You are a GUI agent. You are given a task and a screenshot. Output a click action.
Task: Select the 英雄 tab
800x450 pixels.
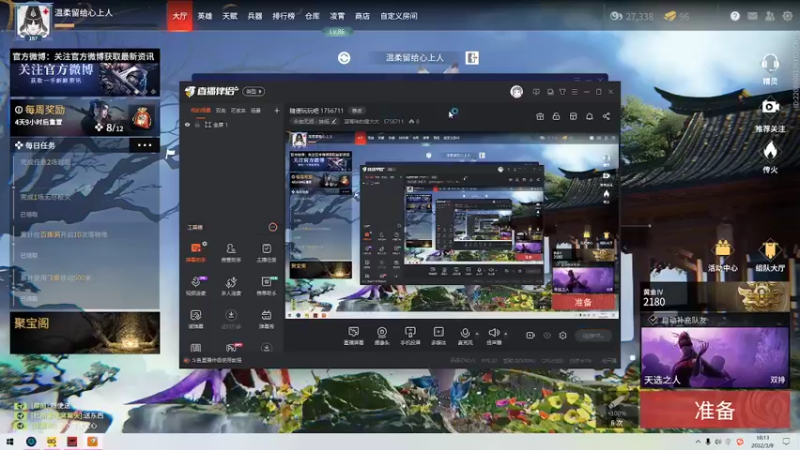pyautogui.click(x=205, y=16)
